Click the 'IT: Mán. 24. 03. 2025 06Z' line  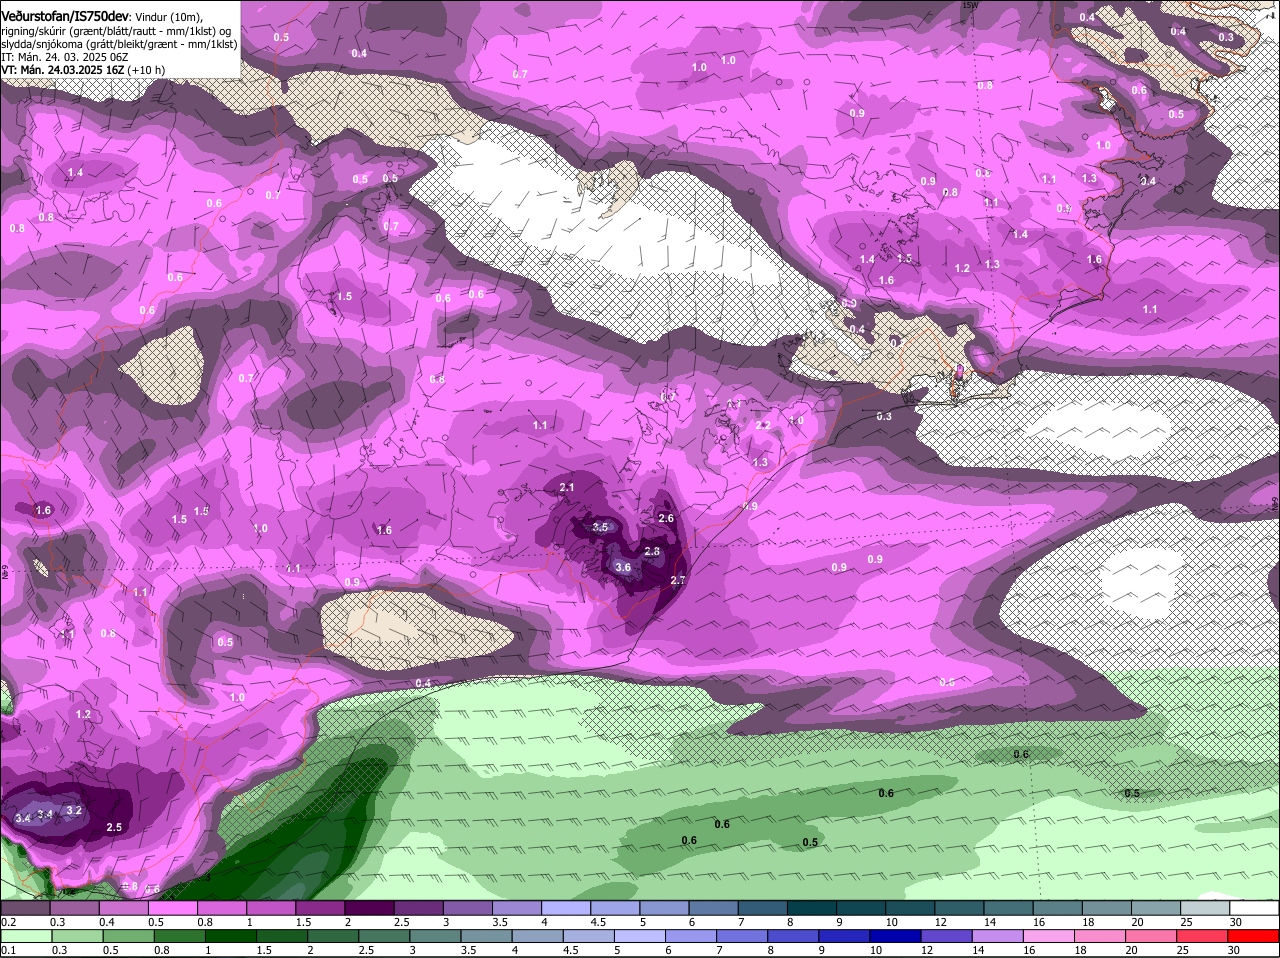[65, 57]
